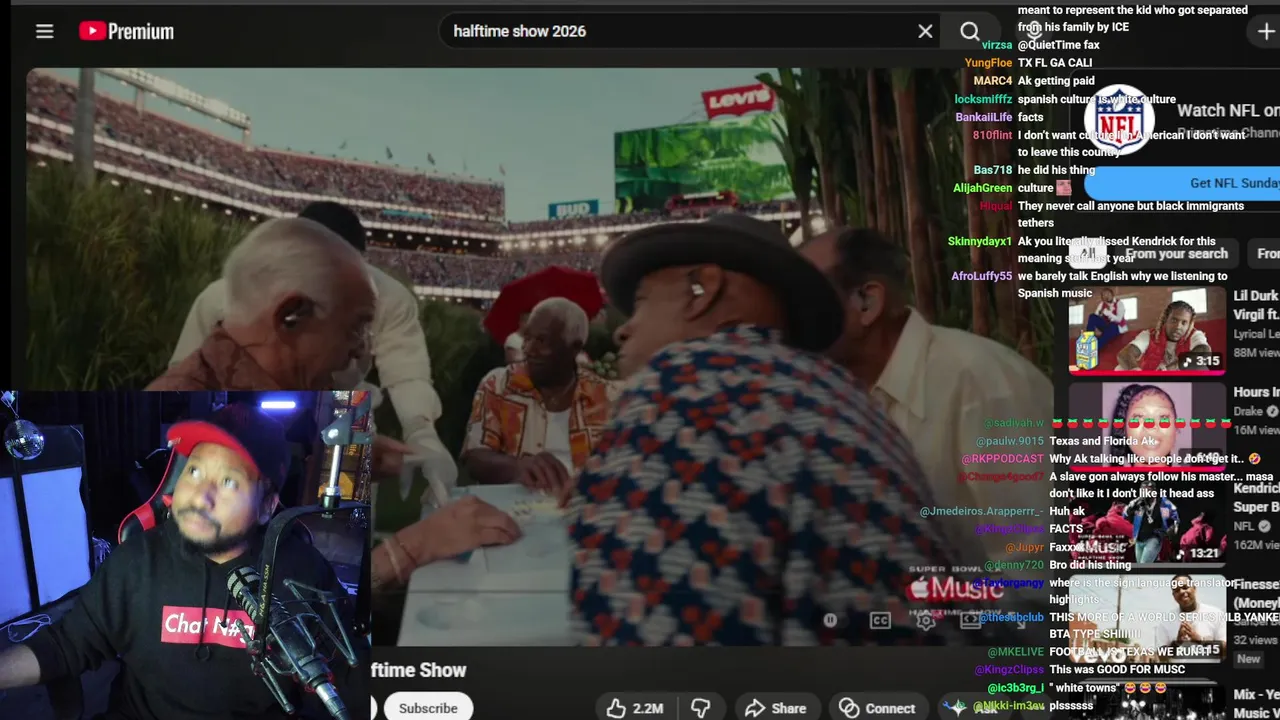This screenshot has width=1280, height=720.
Task: Click chat username @KingzClipss
Action: pos(1008,670)
